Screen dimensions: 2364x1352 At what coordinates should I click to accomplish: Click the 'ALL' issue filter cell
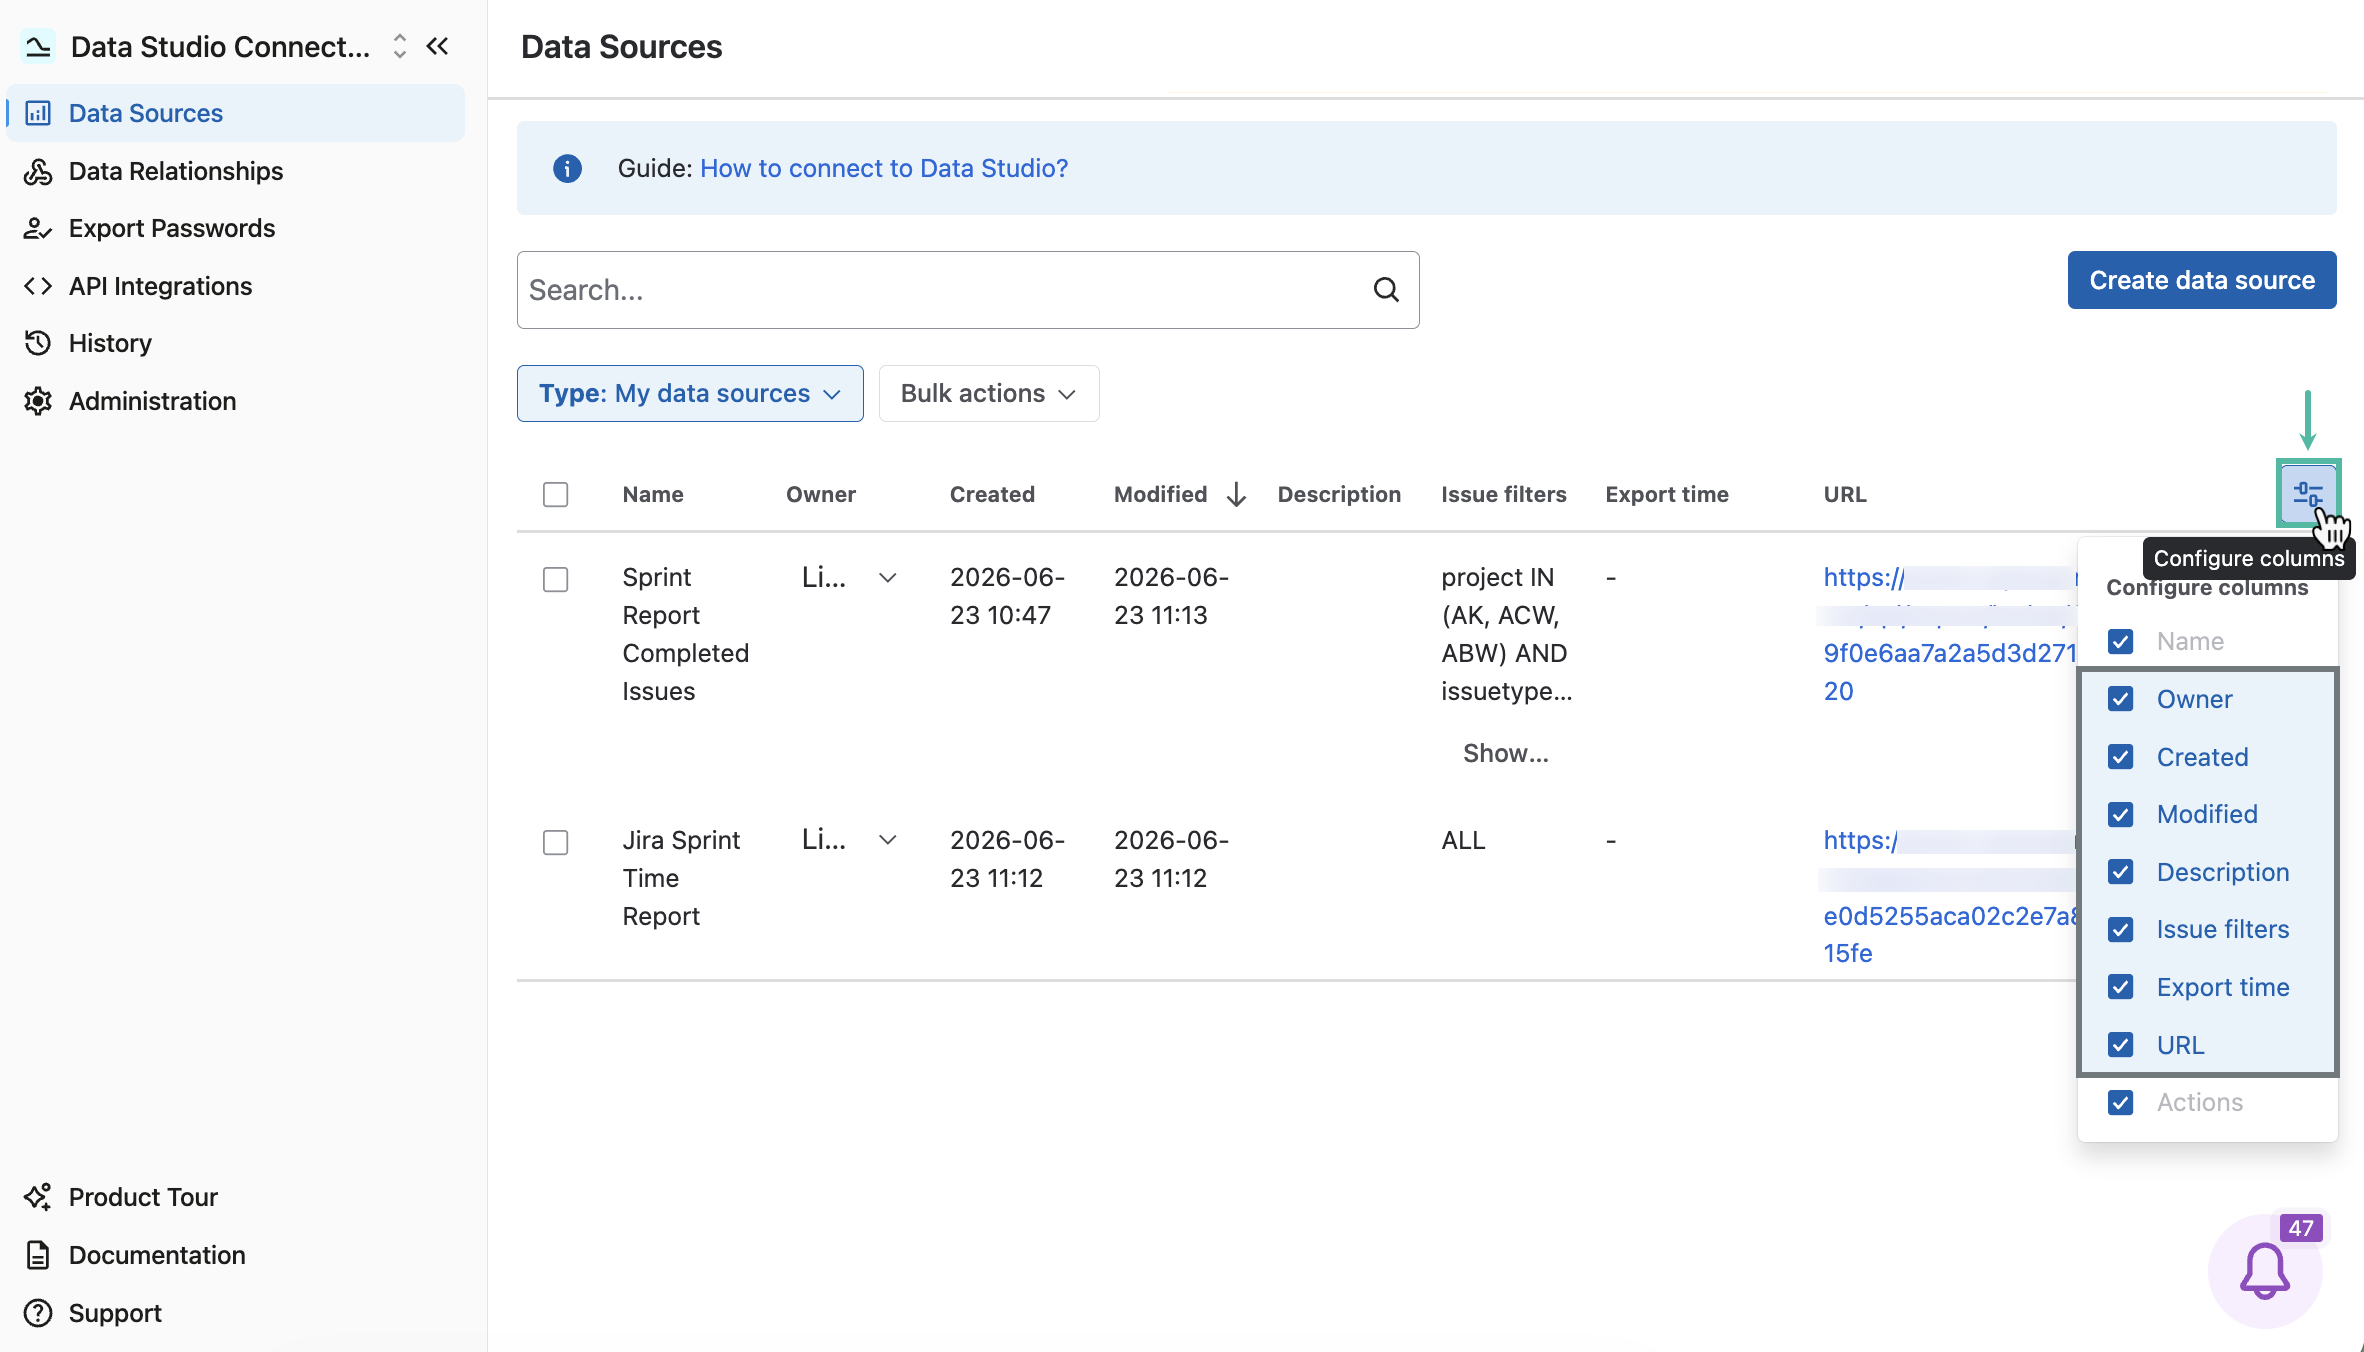pos(1463,840)
